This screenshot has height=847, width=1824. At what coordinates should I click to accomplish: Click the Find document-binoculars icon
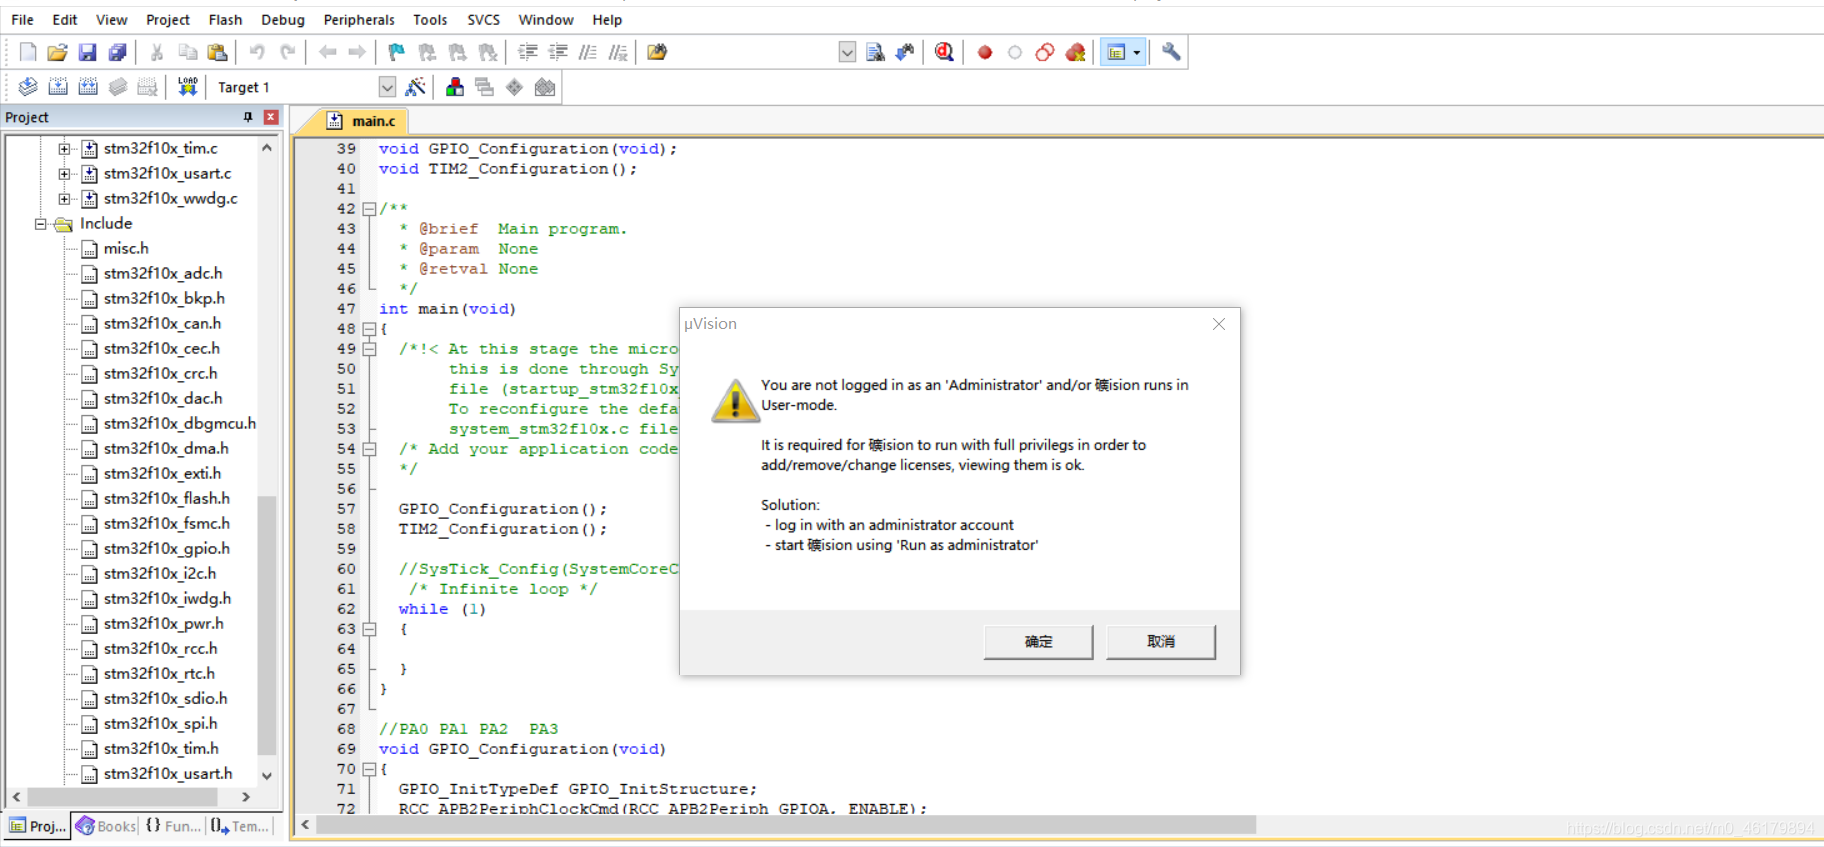coord(875,52)
